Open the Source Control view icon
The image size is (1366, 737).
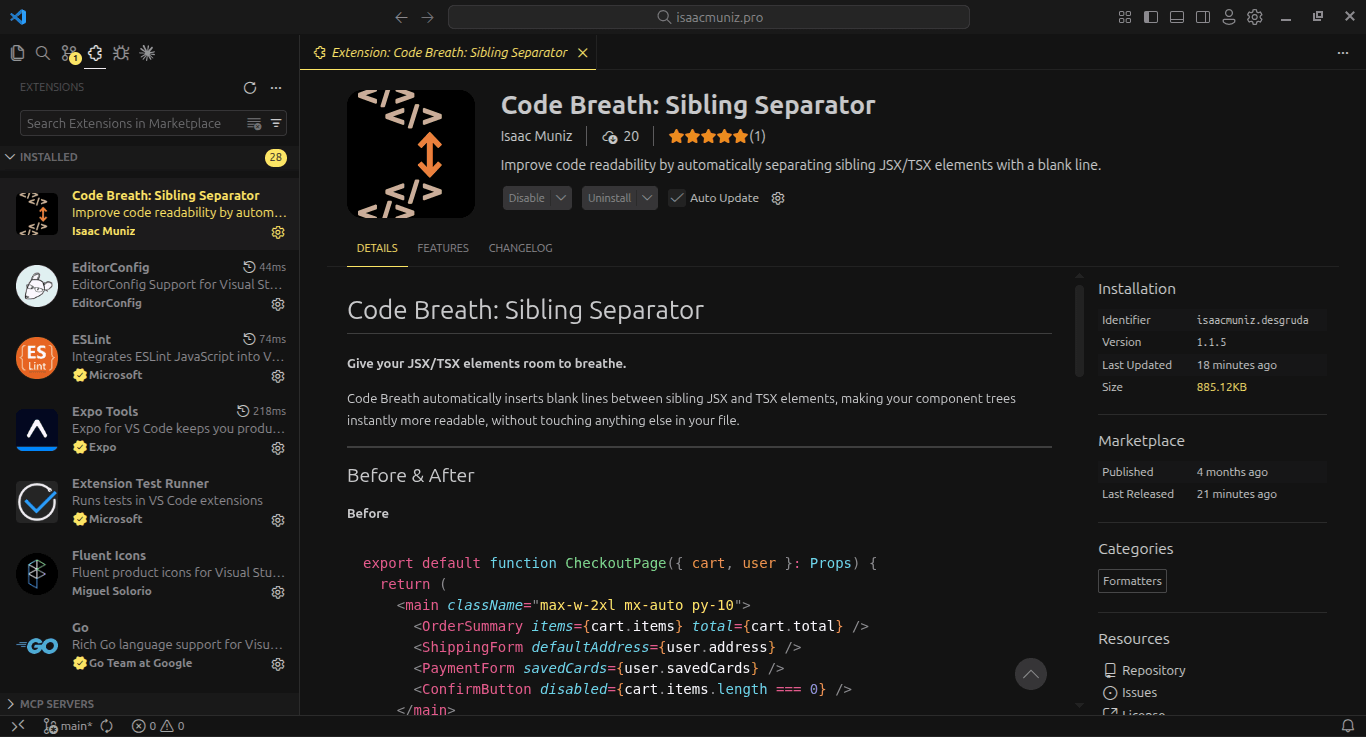69,53
